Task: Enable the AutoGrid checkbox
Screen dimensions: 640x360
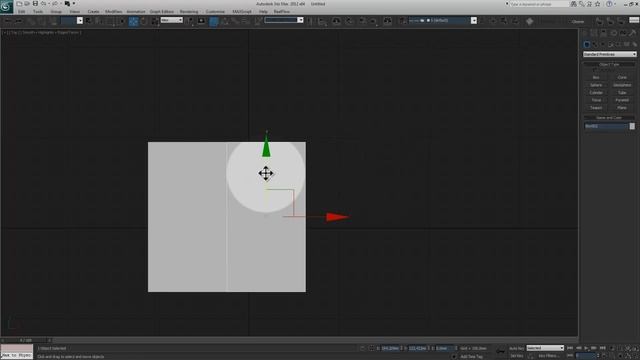Action: (x=594, y=70)
